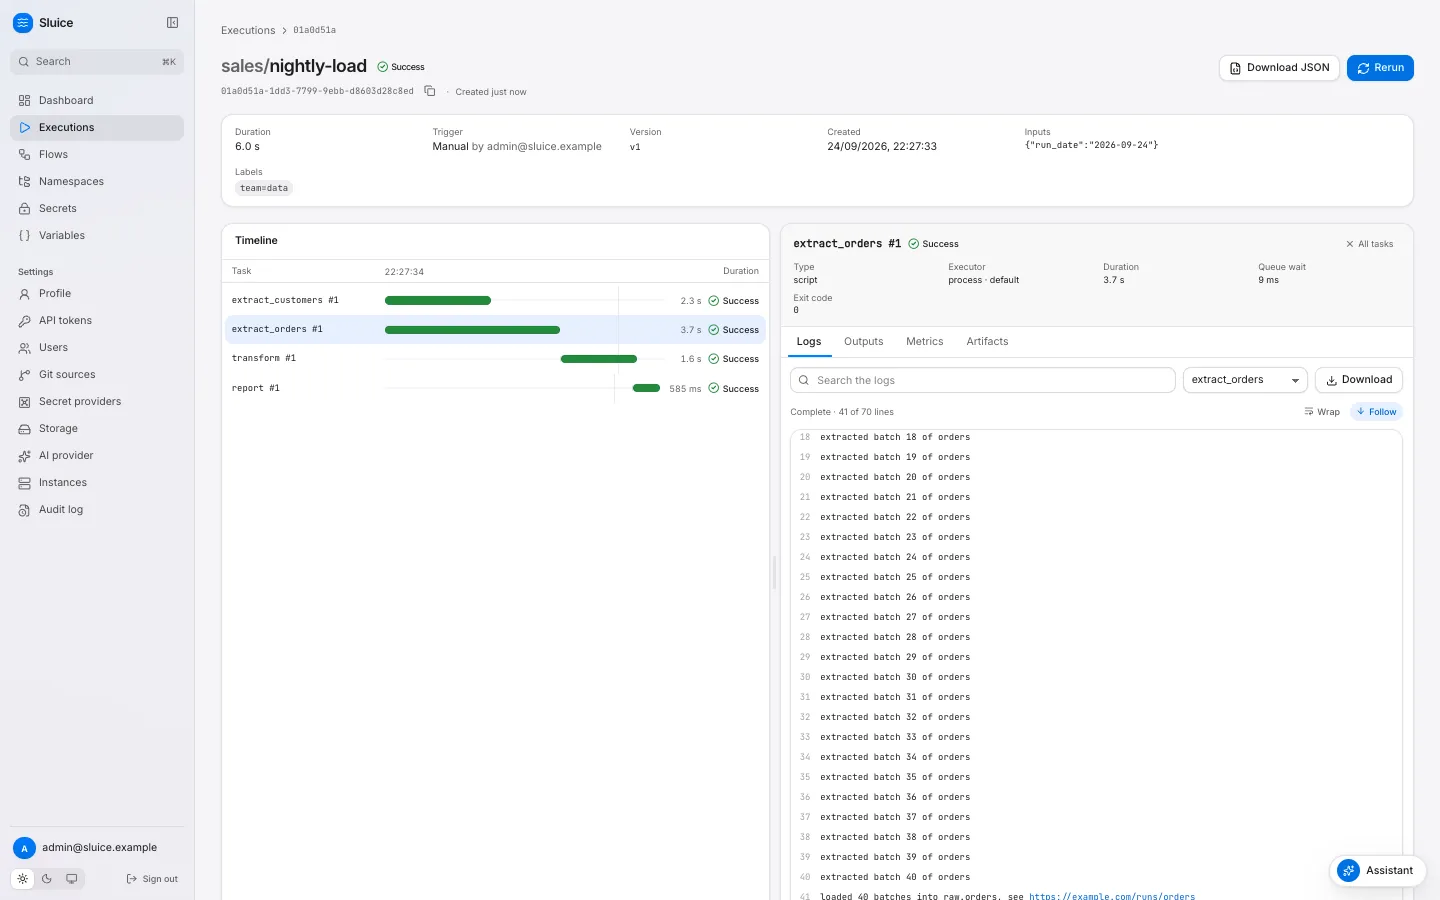Close task detail via All tasks
Image resolution: width=1440 pixels, height=900 pixels.
(1369, 244)
